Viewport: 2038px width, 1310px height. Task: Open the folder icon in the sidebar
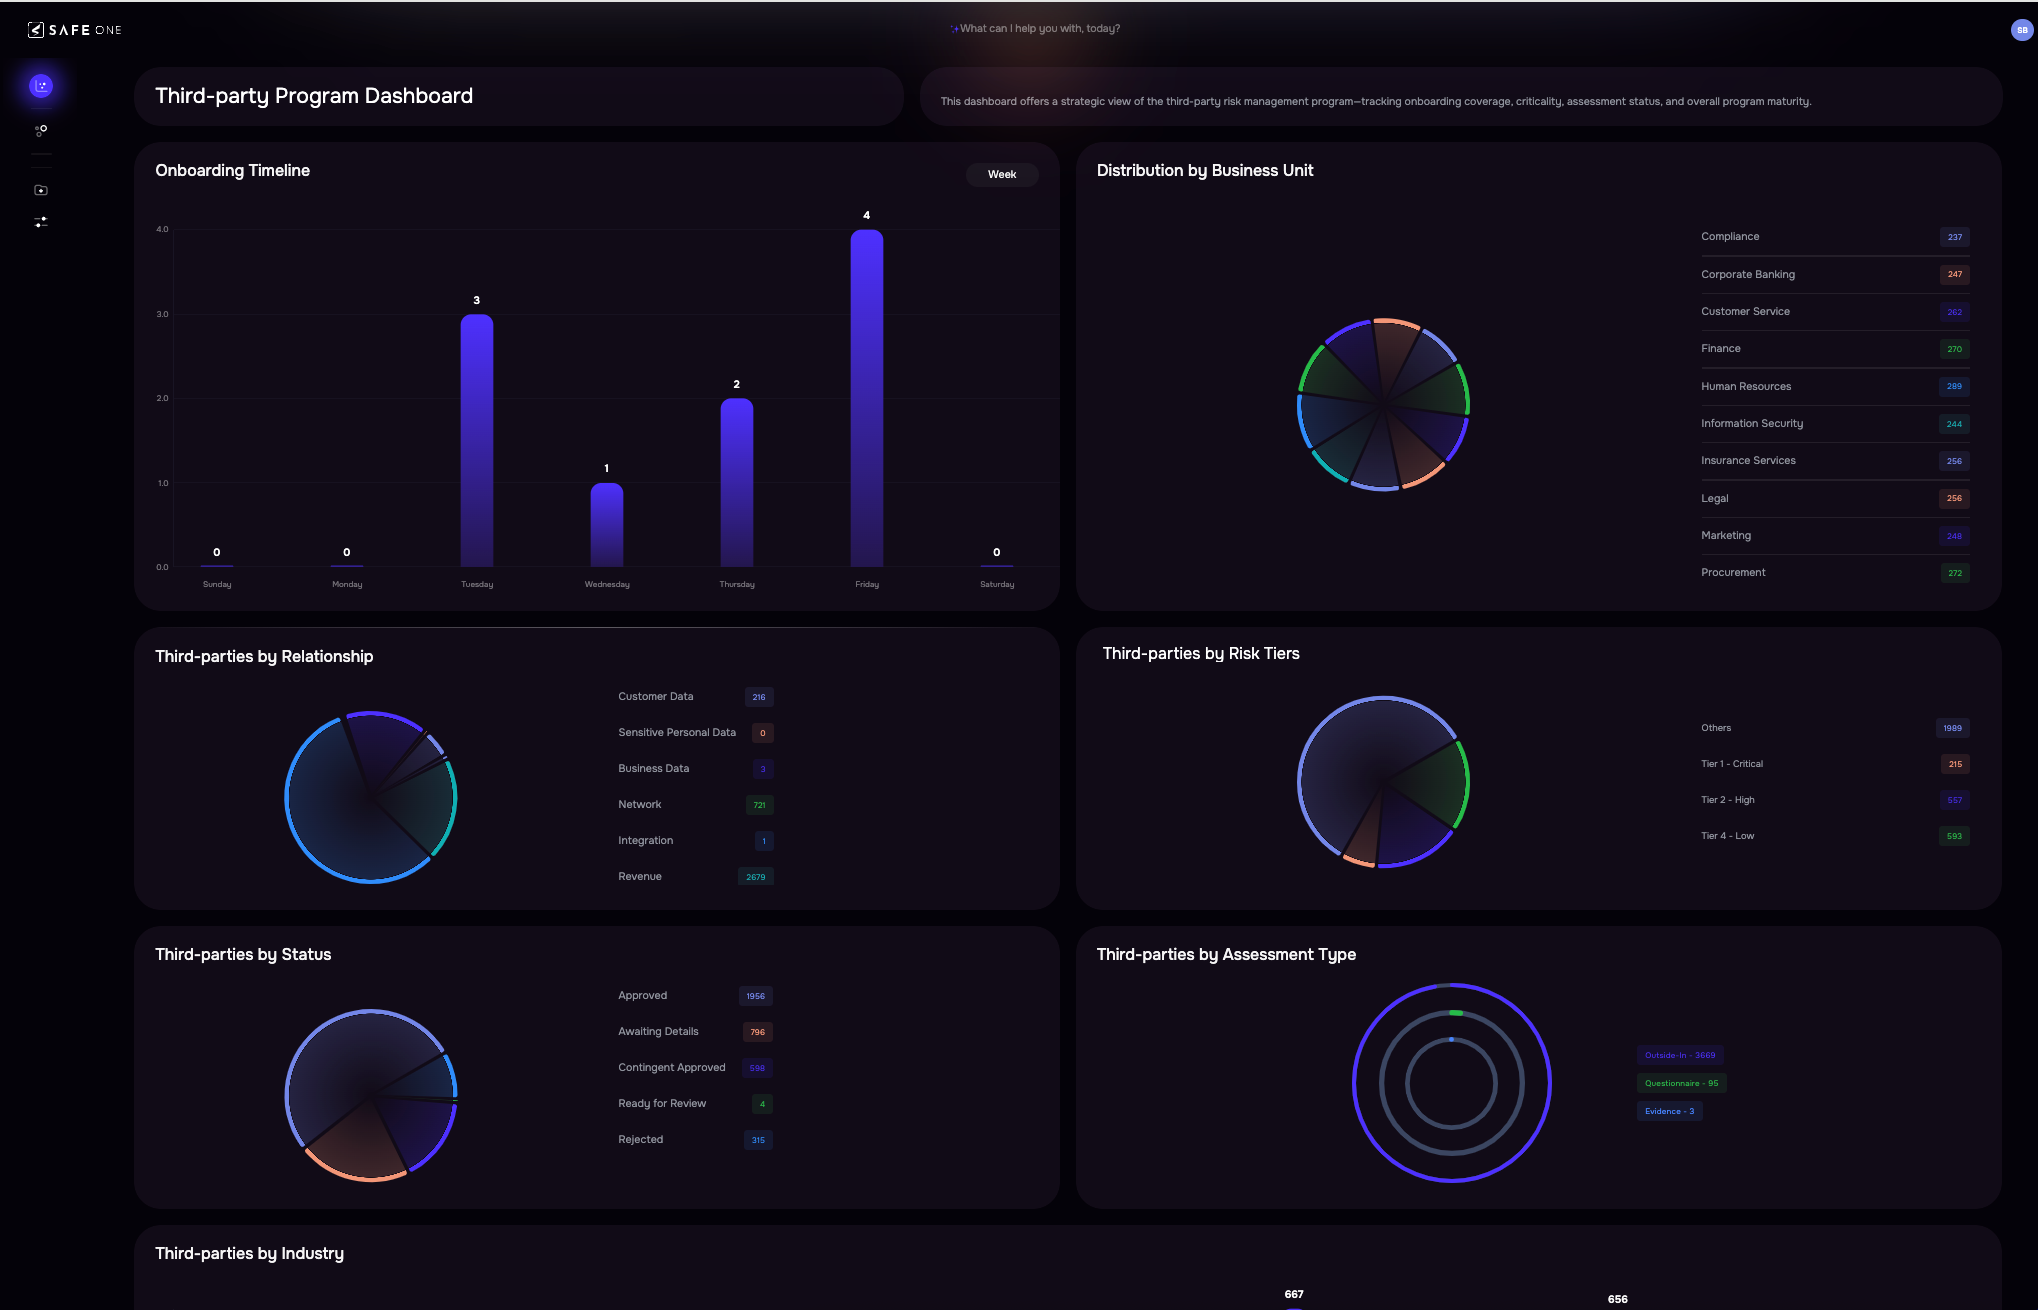click(41, 190)
